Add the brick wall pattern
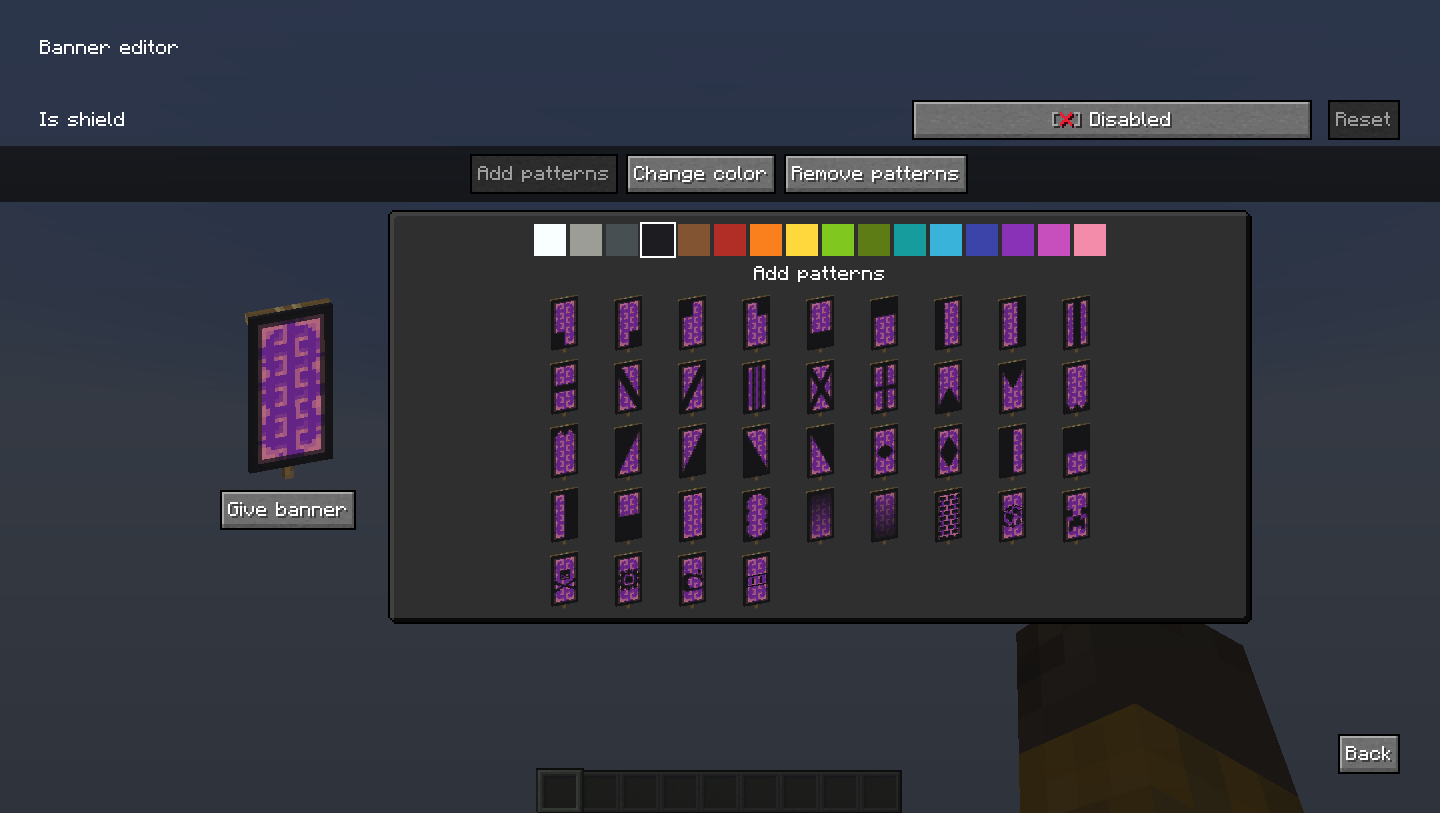The width and height of the screenshot is (1440, 813). click(948, 515)
